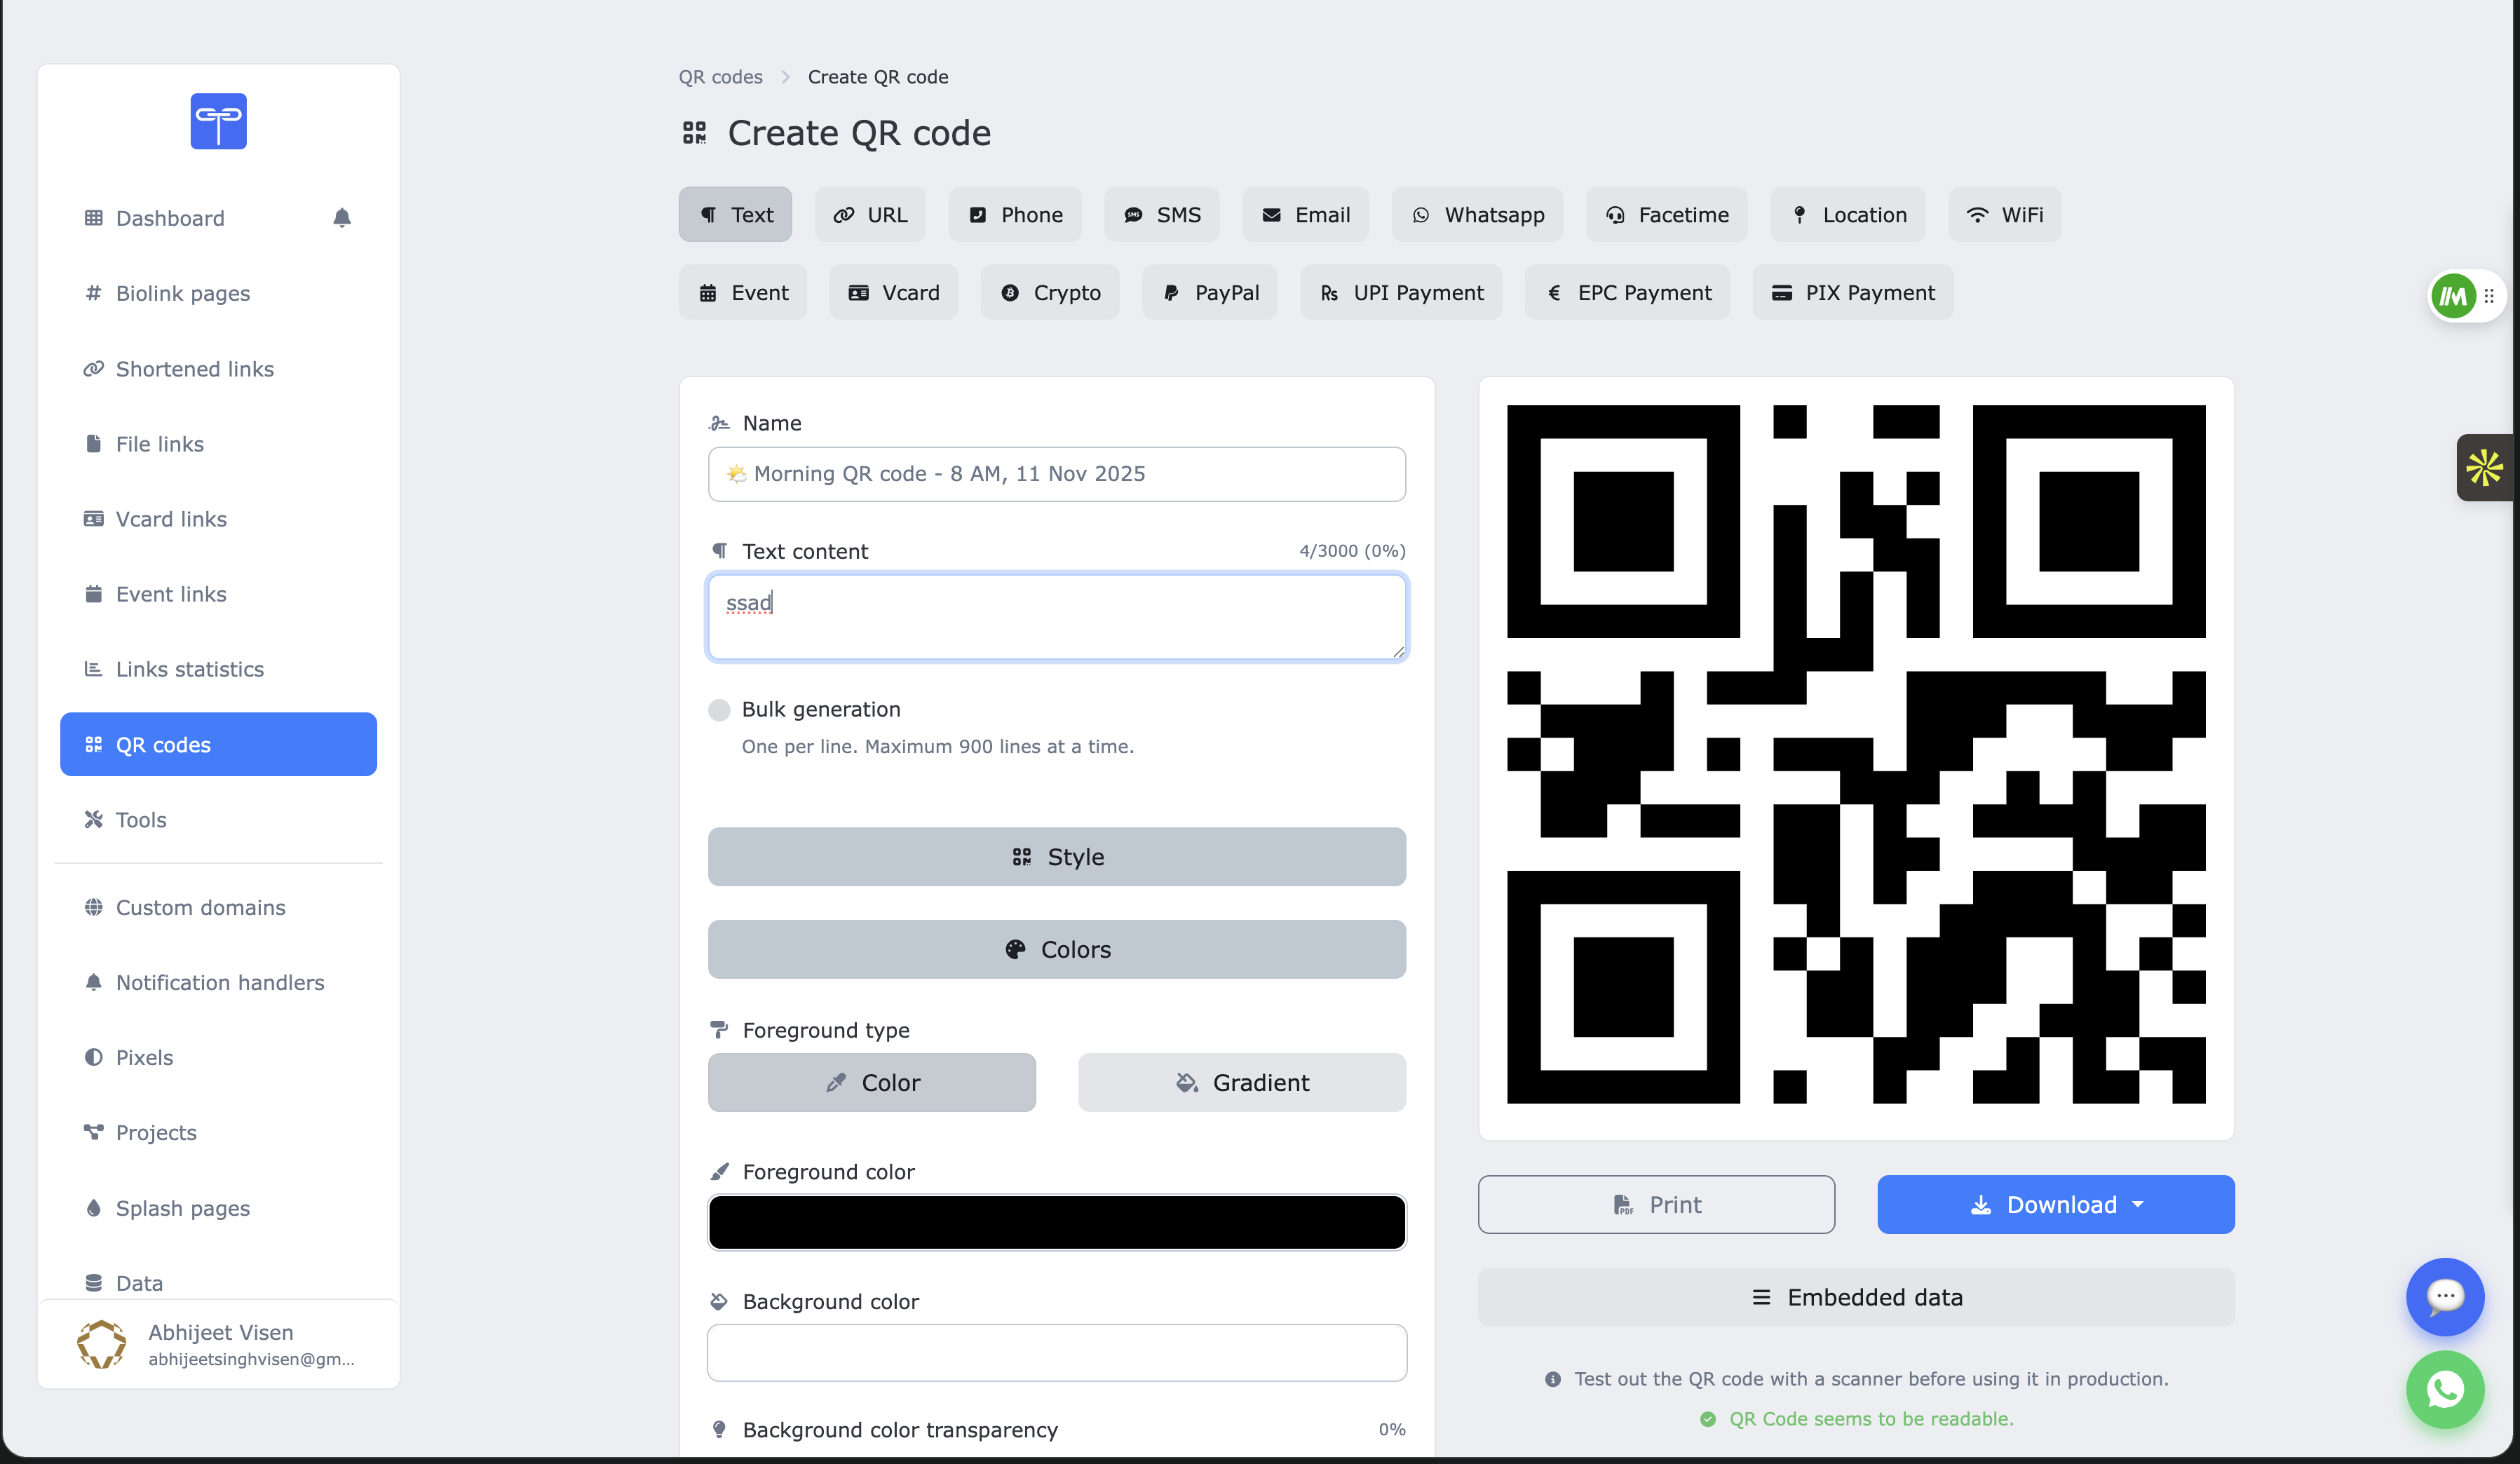Click the Print button

tap(1656, 1205)
